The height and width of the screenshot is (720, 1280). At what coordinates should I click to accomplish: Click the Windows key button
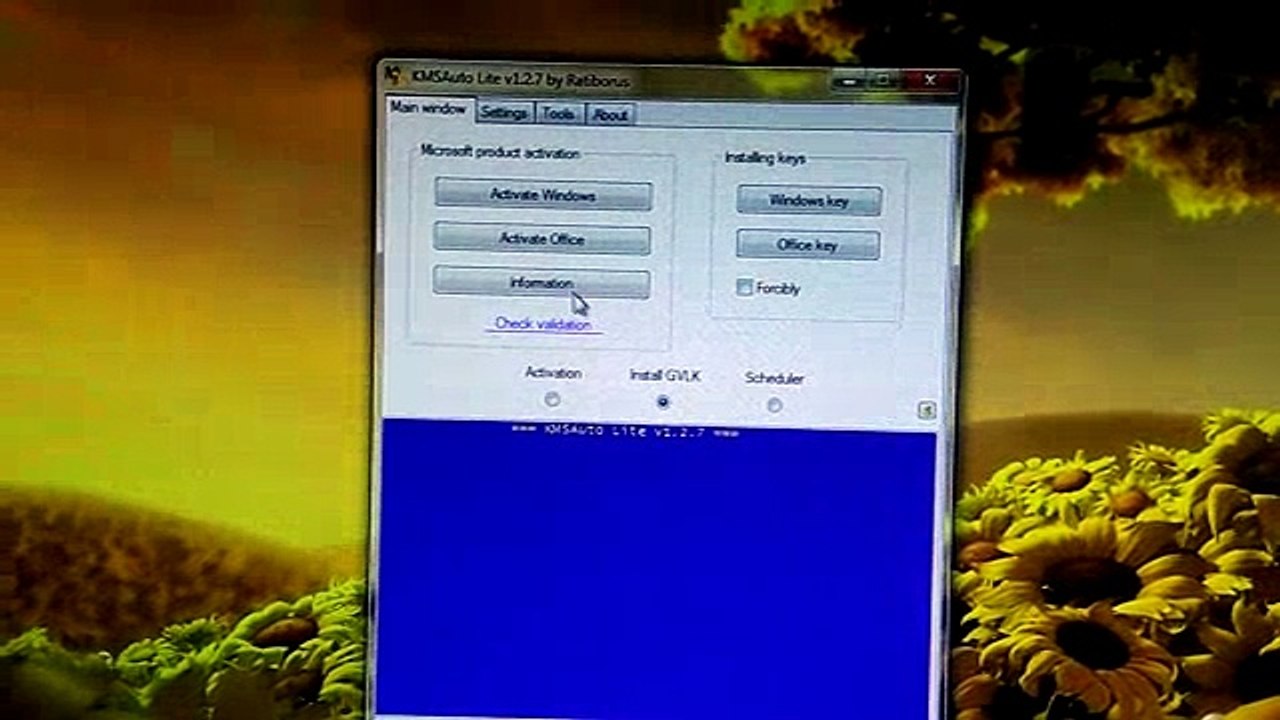(x=809, y=200)
